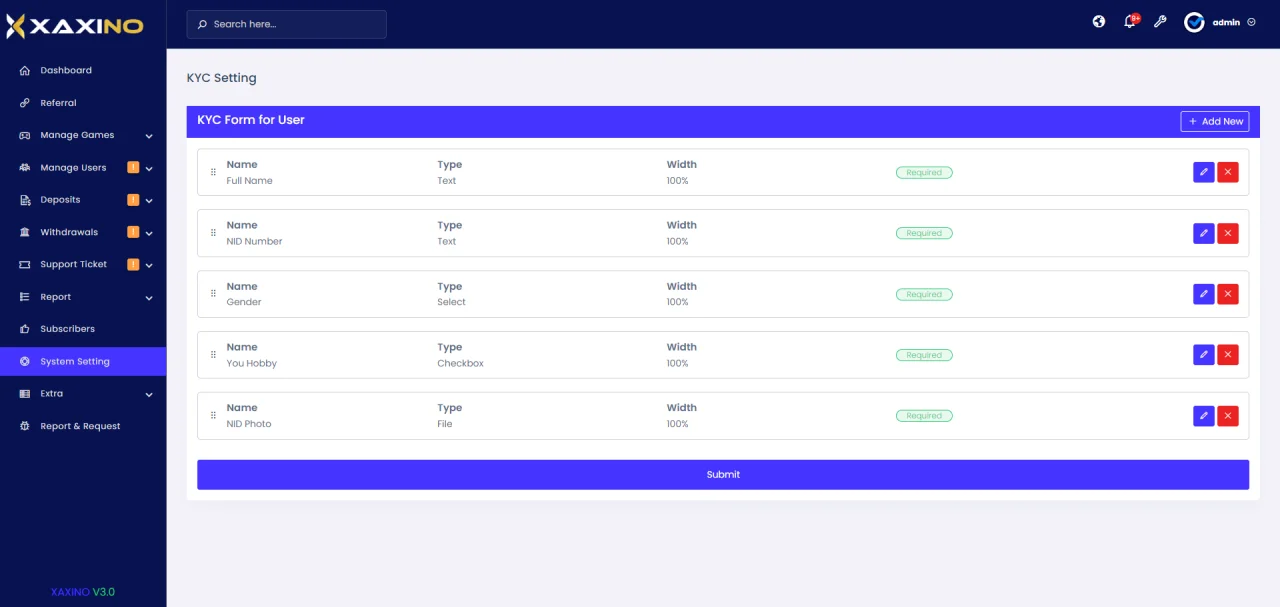Click the XAXINO logo
Image resolution: width=1280 pixels, height=607 pixels.
(x=75, y=26)
